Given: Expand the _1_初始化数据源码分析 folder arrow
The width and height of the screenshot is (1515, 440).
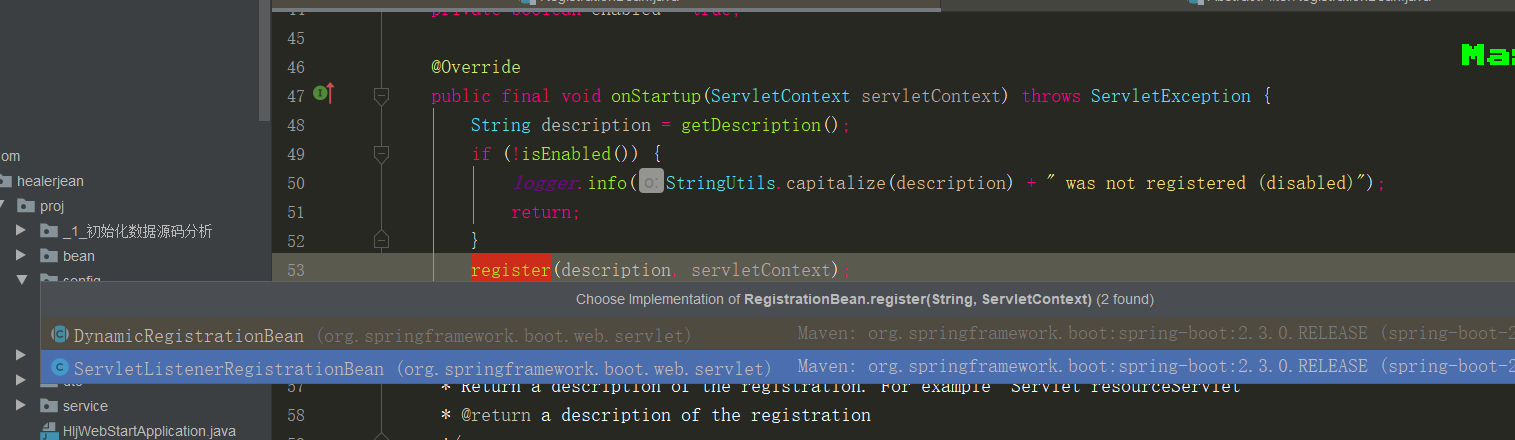Looking at the screenshot, I should pos(21,231).
